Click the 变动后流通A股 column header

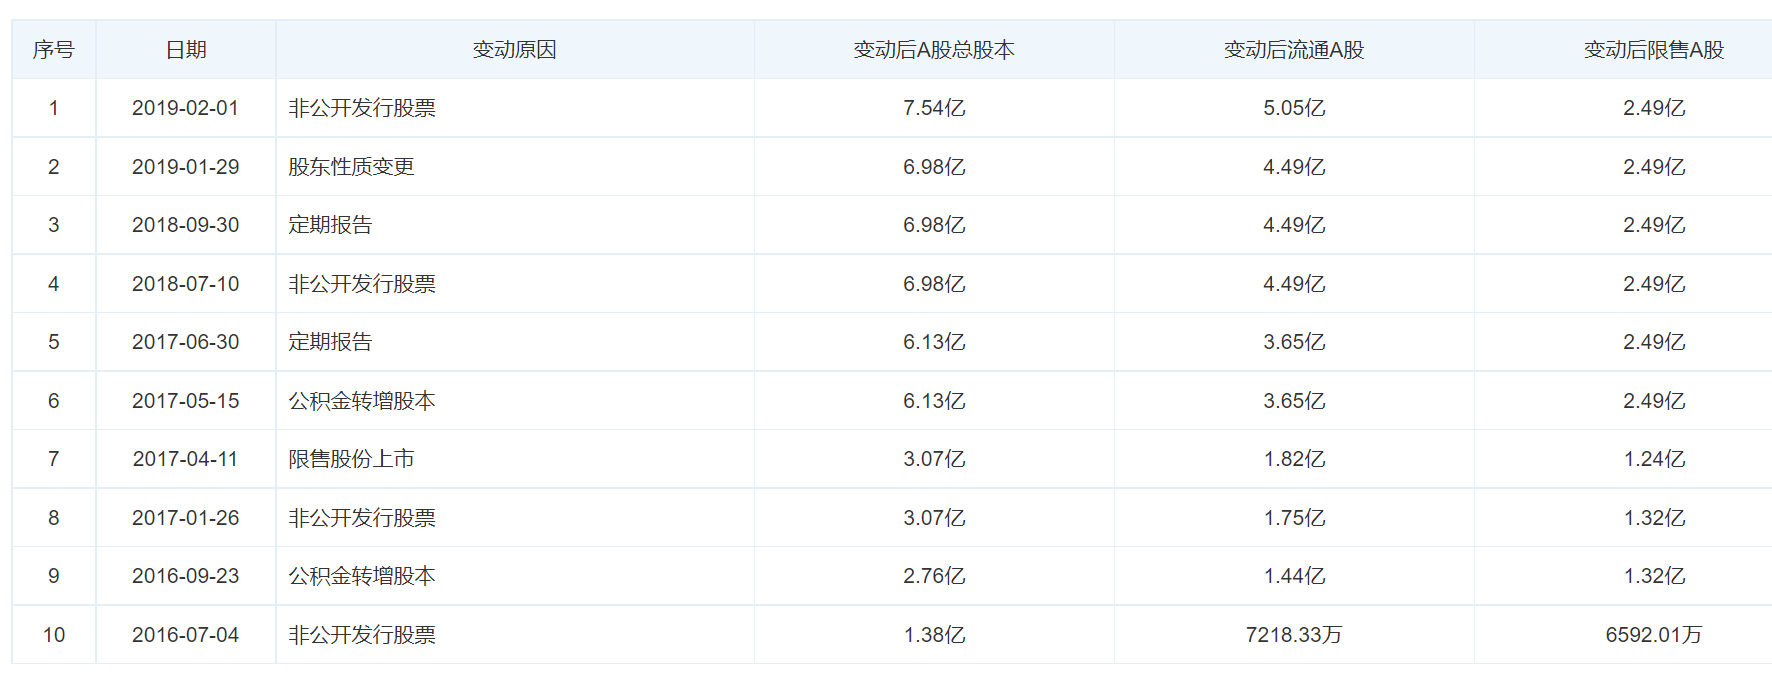point(1294,50)
